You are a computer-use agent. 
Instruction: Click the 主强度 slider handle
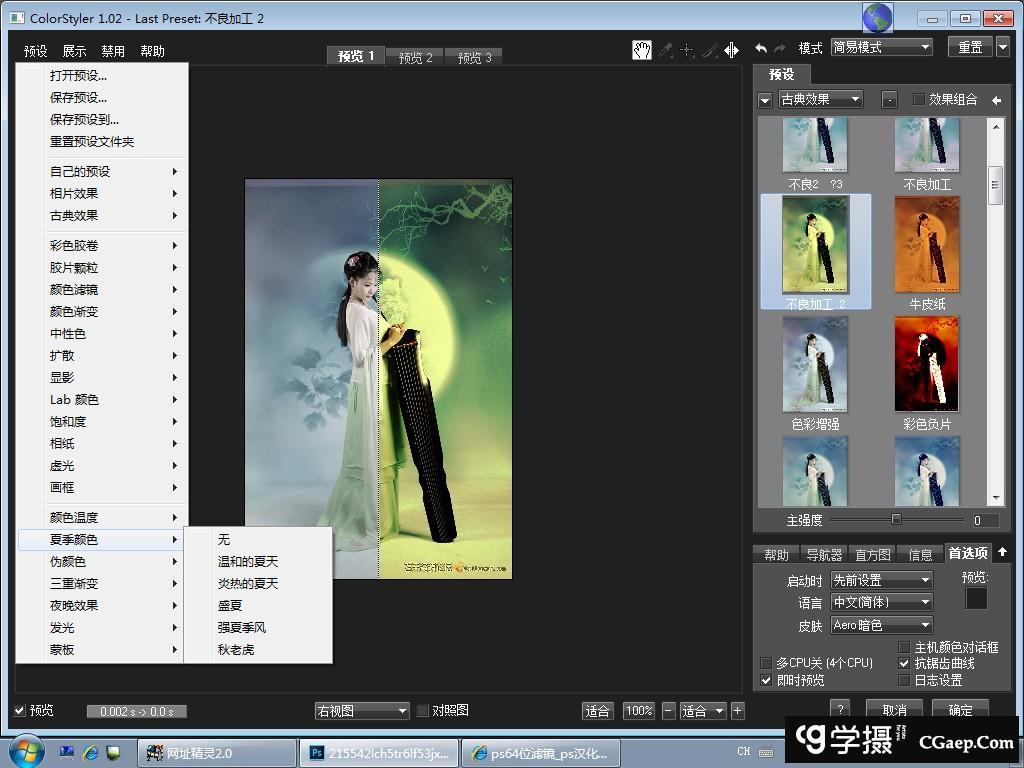[896, 520]
